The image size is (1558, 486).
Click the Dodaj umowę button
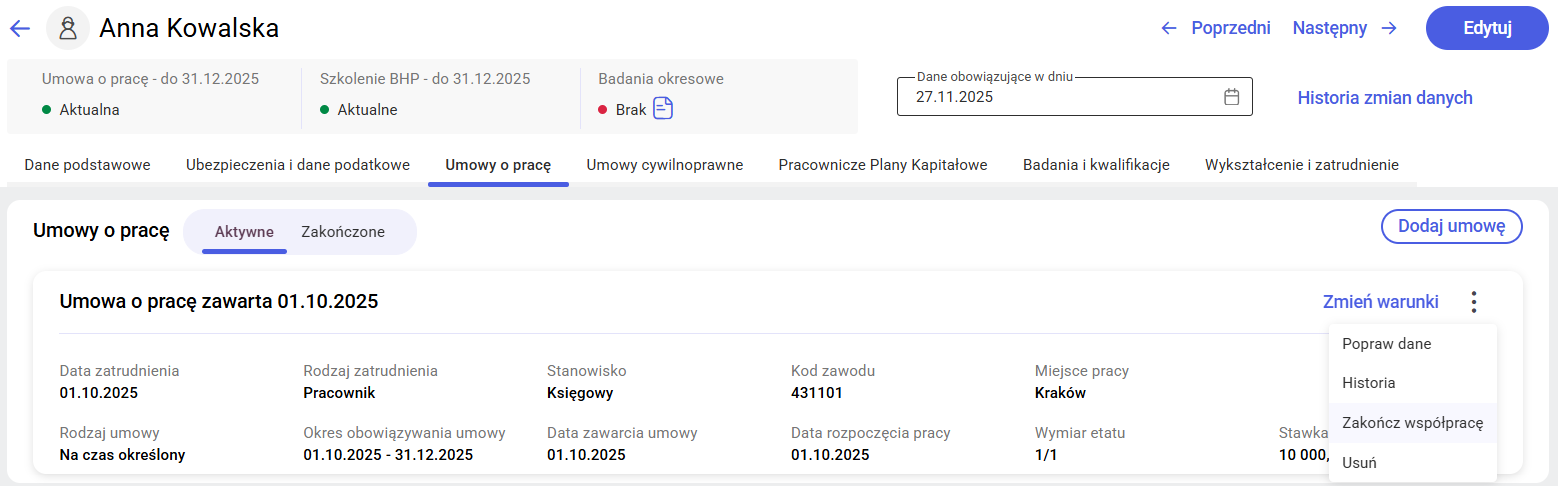[1451, 226]
